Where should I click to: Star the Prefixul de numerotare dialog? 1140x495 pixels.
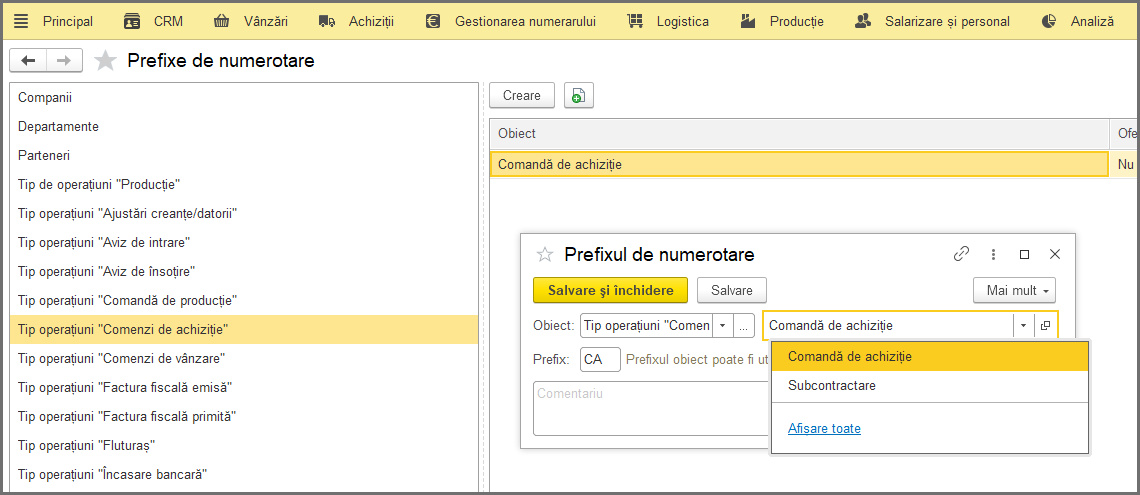click(x=544, y=254)
